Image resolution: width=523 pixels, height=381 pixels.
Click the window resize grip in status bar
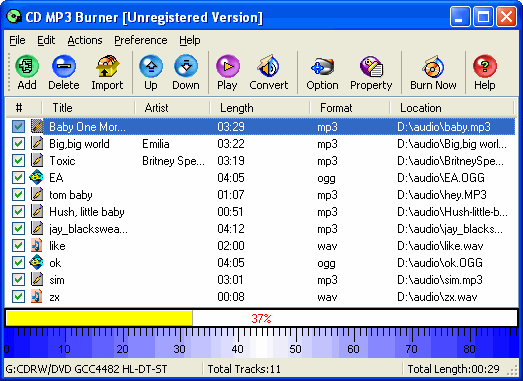click(x=512, y=371)
